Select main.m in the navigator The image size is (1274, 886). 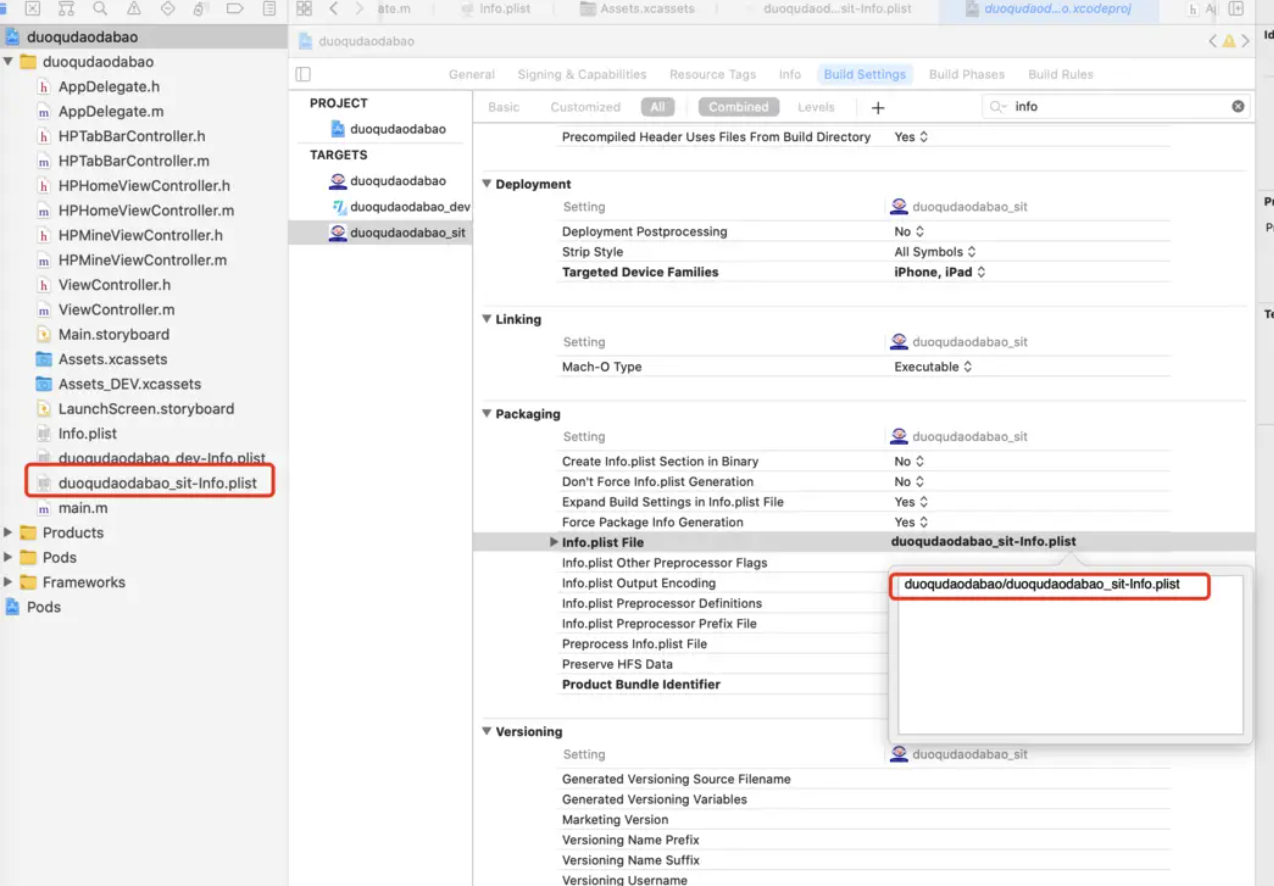(x=83, y=508)
